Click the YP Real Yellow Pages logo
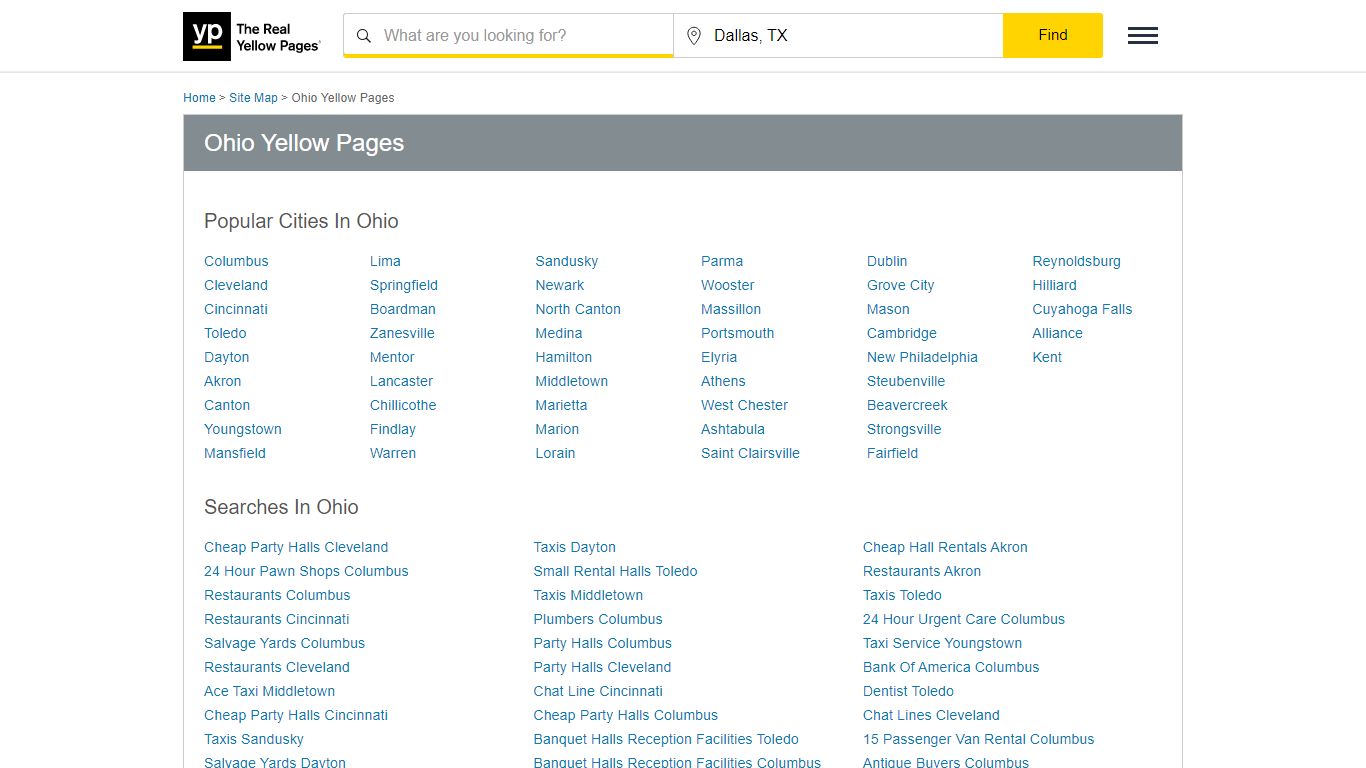1366x768 pixels. (252, 37)
